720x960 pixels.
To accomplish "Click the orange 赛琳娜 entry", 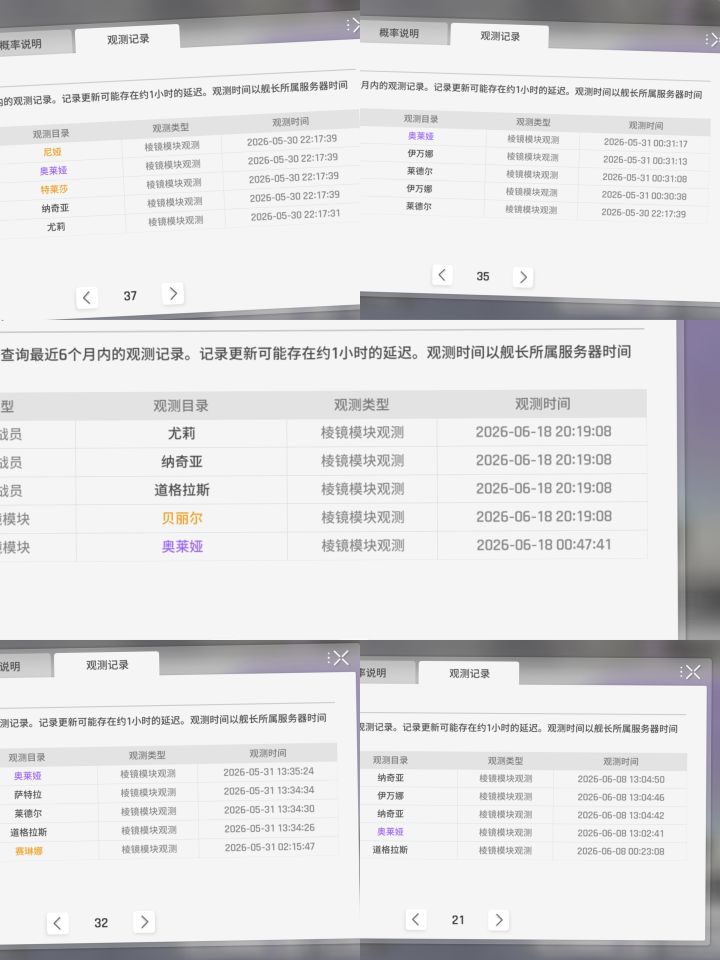I will [x=29, y=851].
